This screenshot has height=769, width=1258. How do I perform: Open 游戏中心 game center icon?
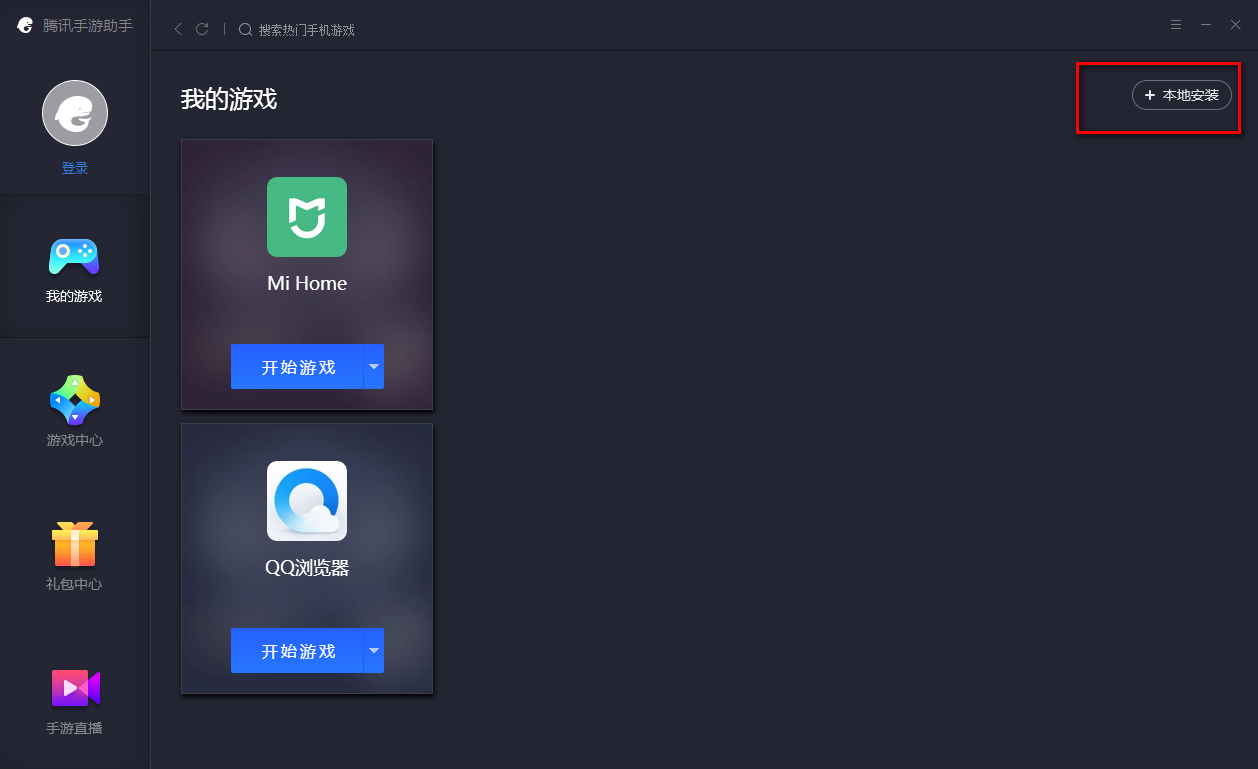point(75,400)
